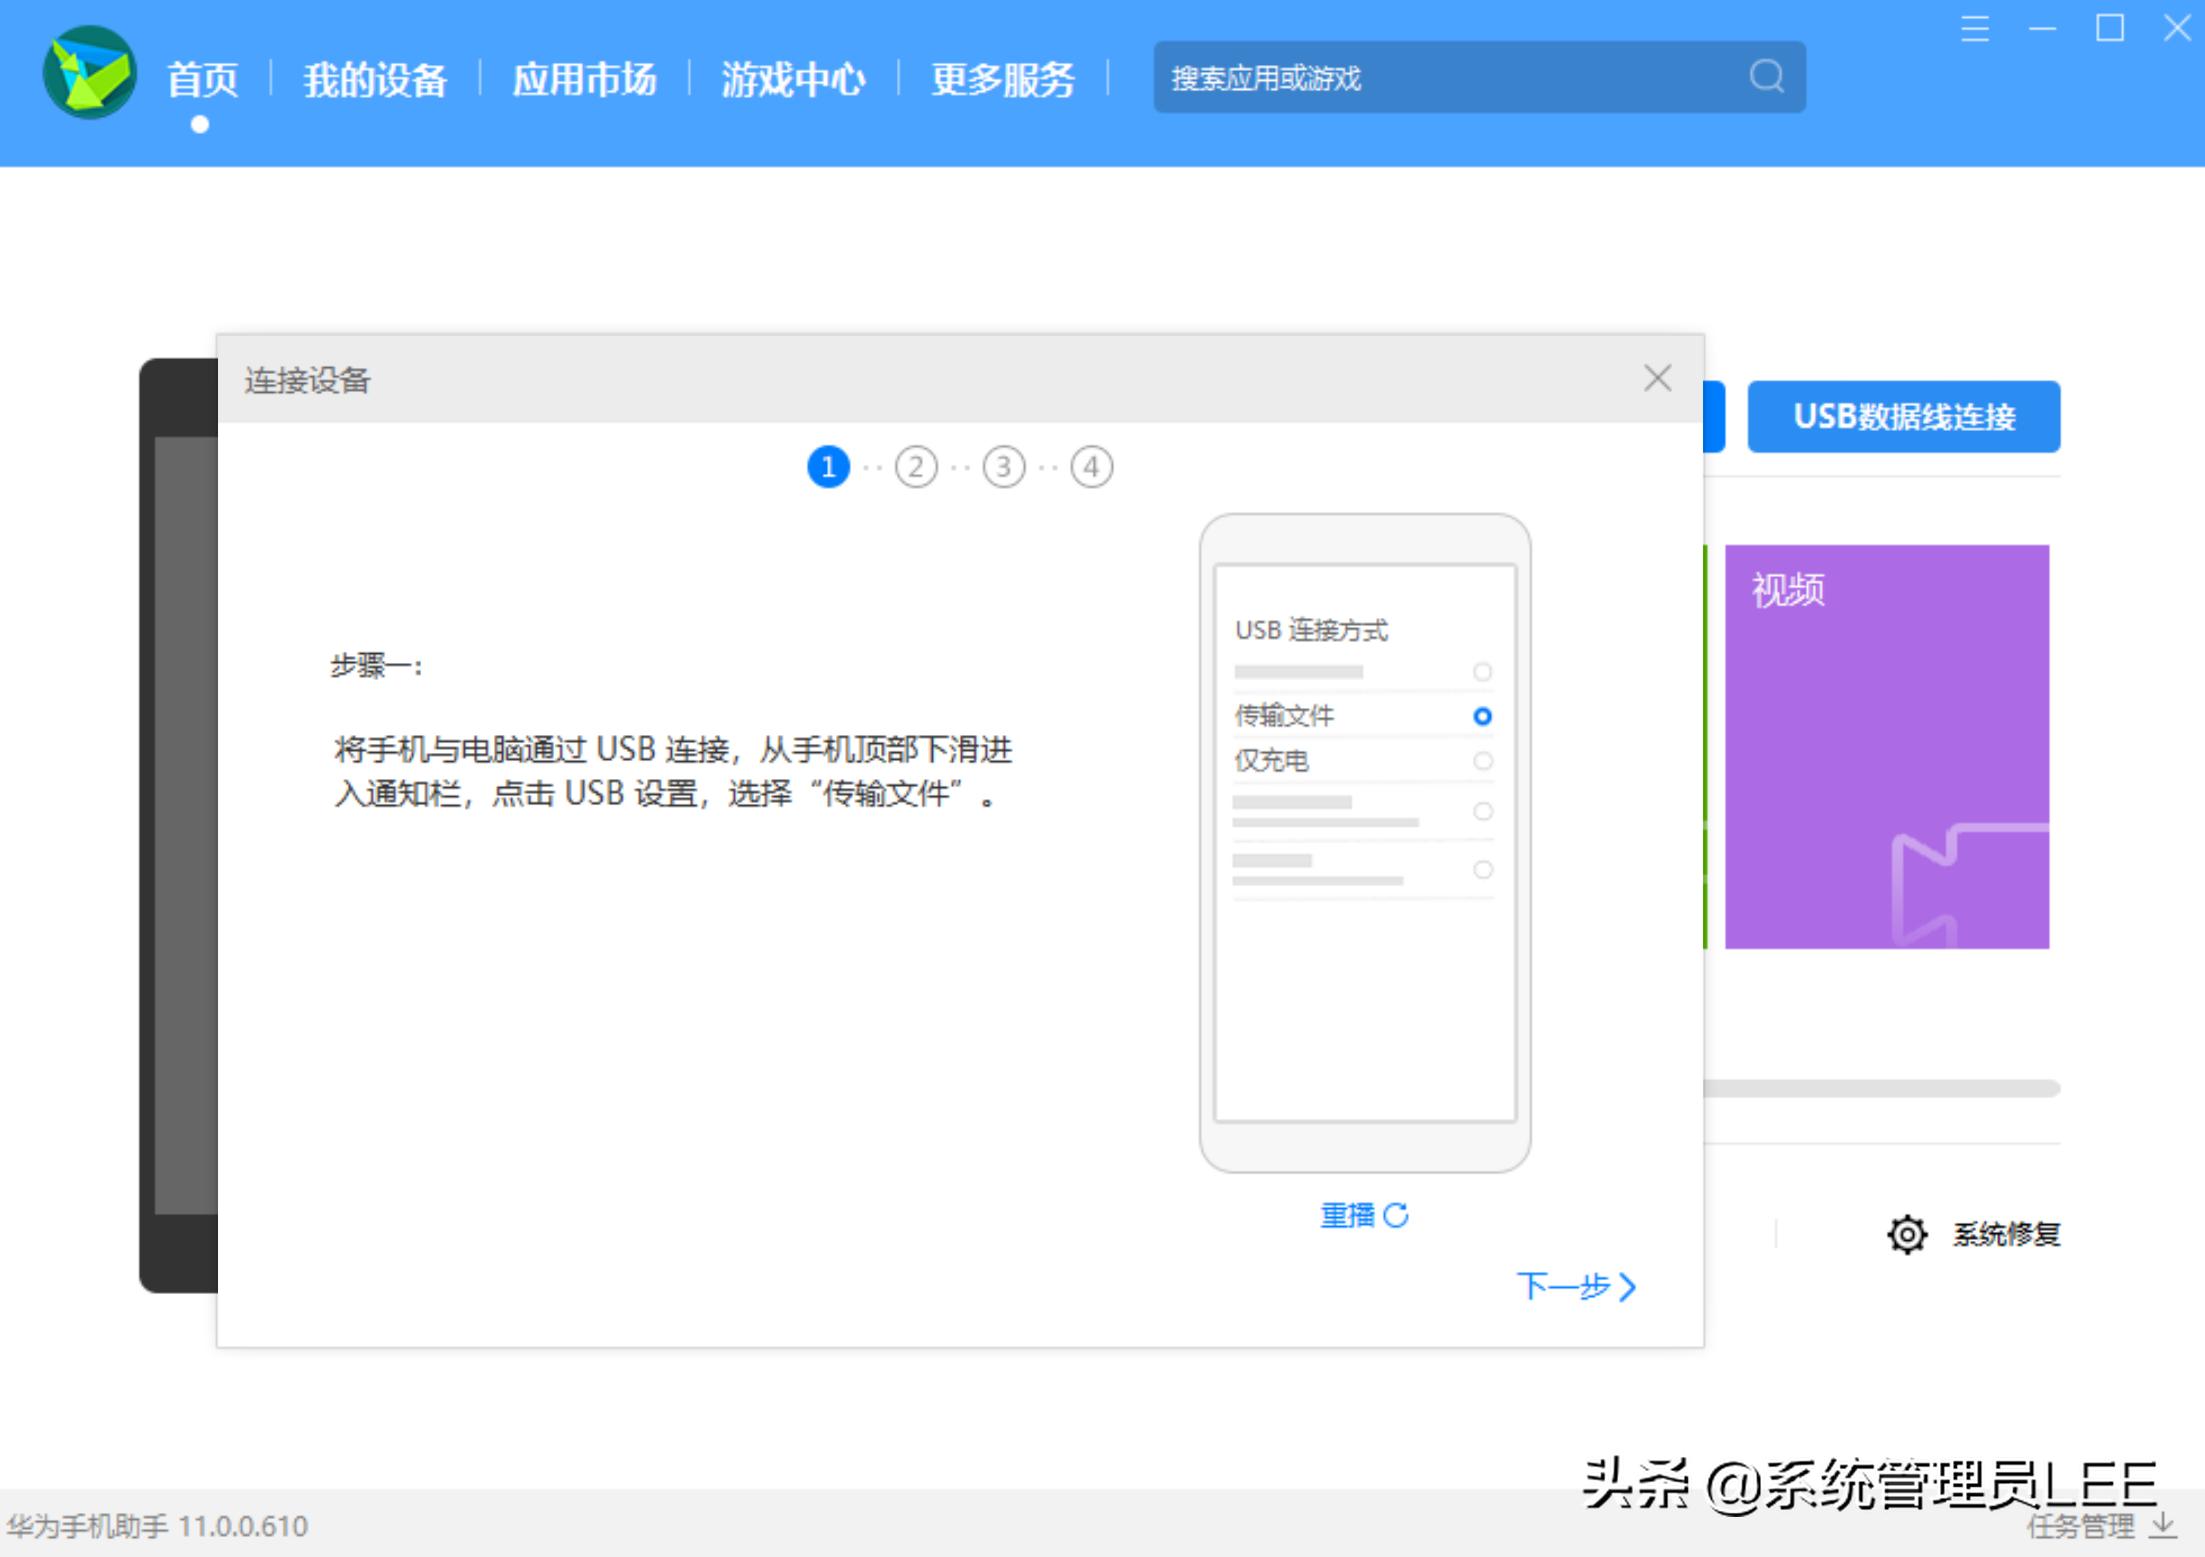Click step 2 indicator in the wizard

916,466
